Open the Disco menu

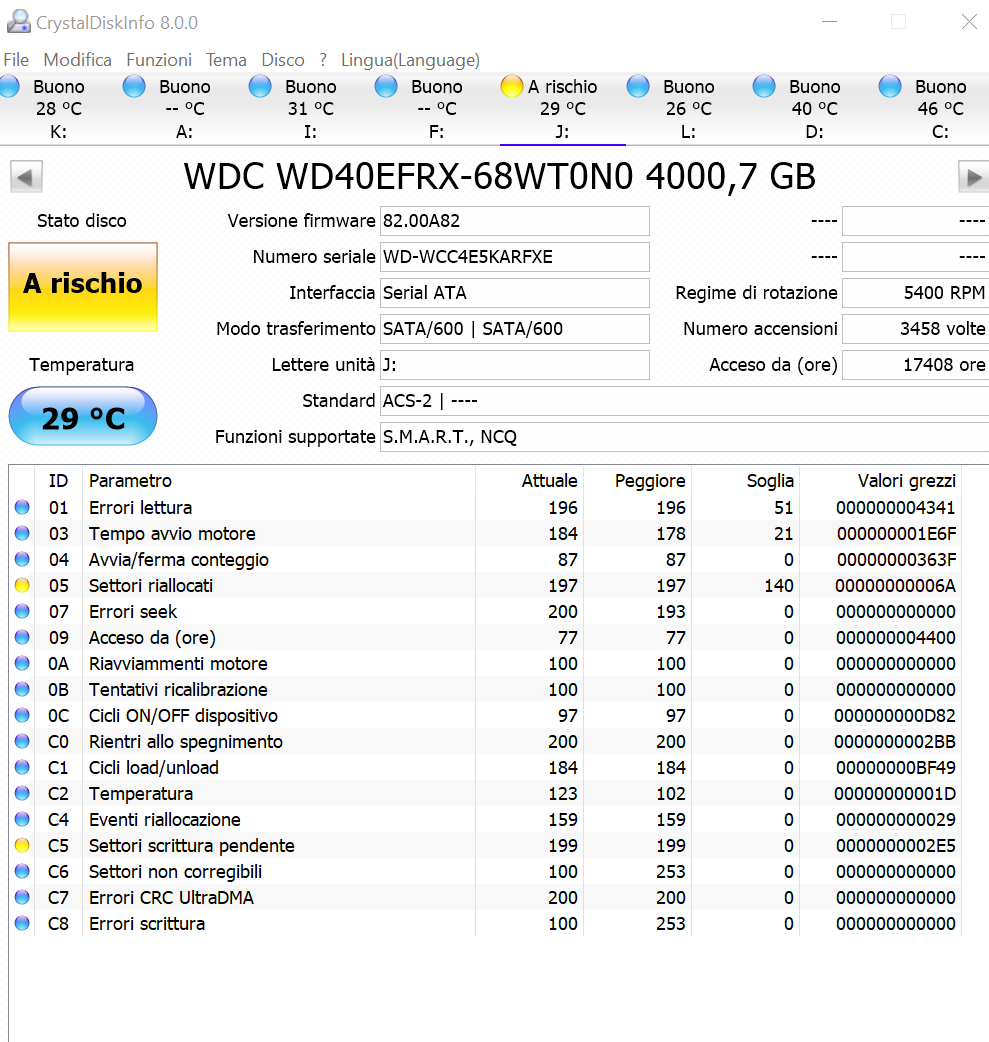[x=282, y=60]
